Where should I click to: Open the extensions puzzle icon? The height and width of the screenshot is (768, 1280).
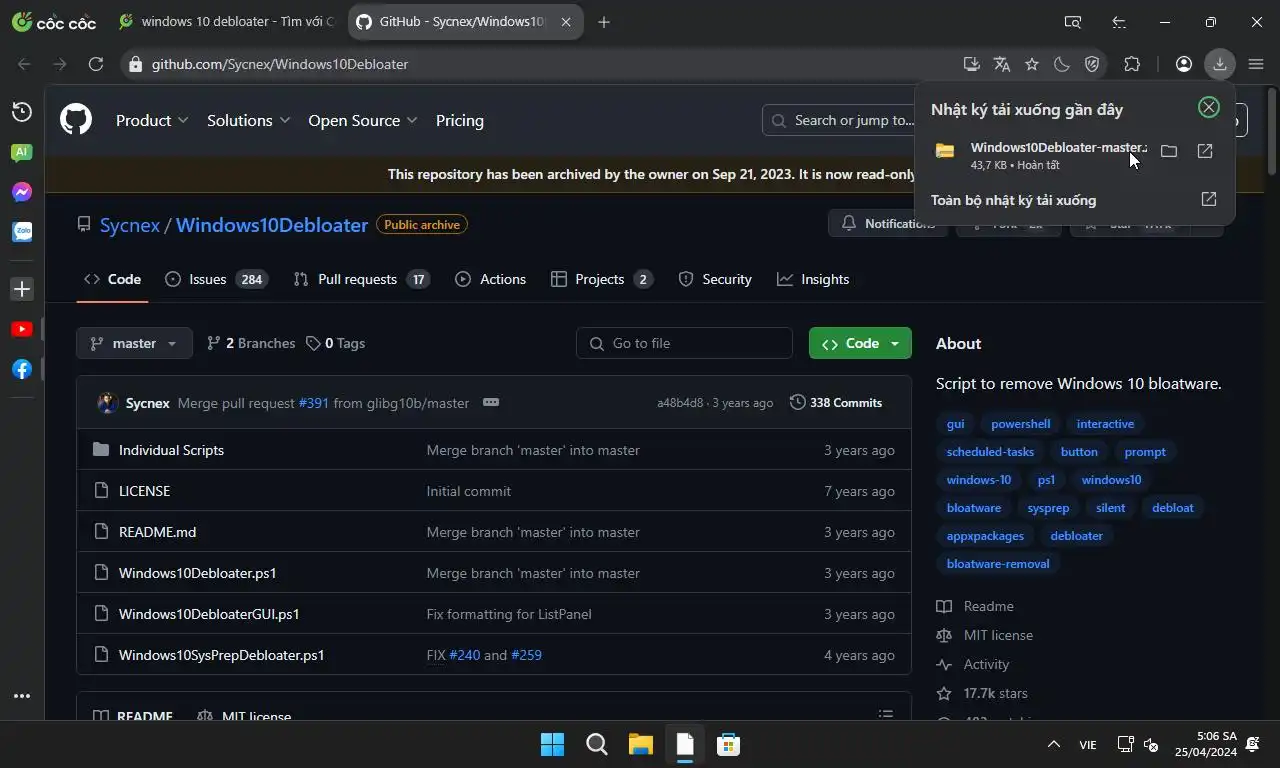[1132, 64]
